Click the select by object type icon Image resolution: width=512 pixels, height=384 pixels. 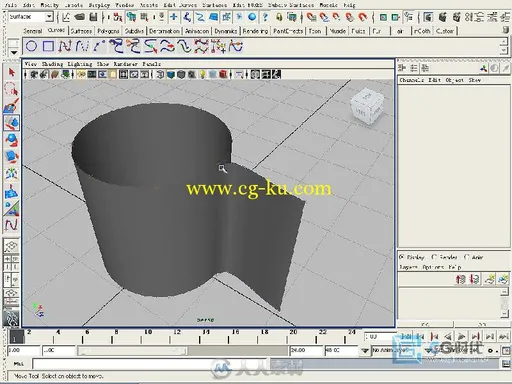click(131, 17)
